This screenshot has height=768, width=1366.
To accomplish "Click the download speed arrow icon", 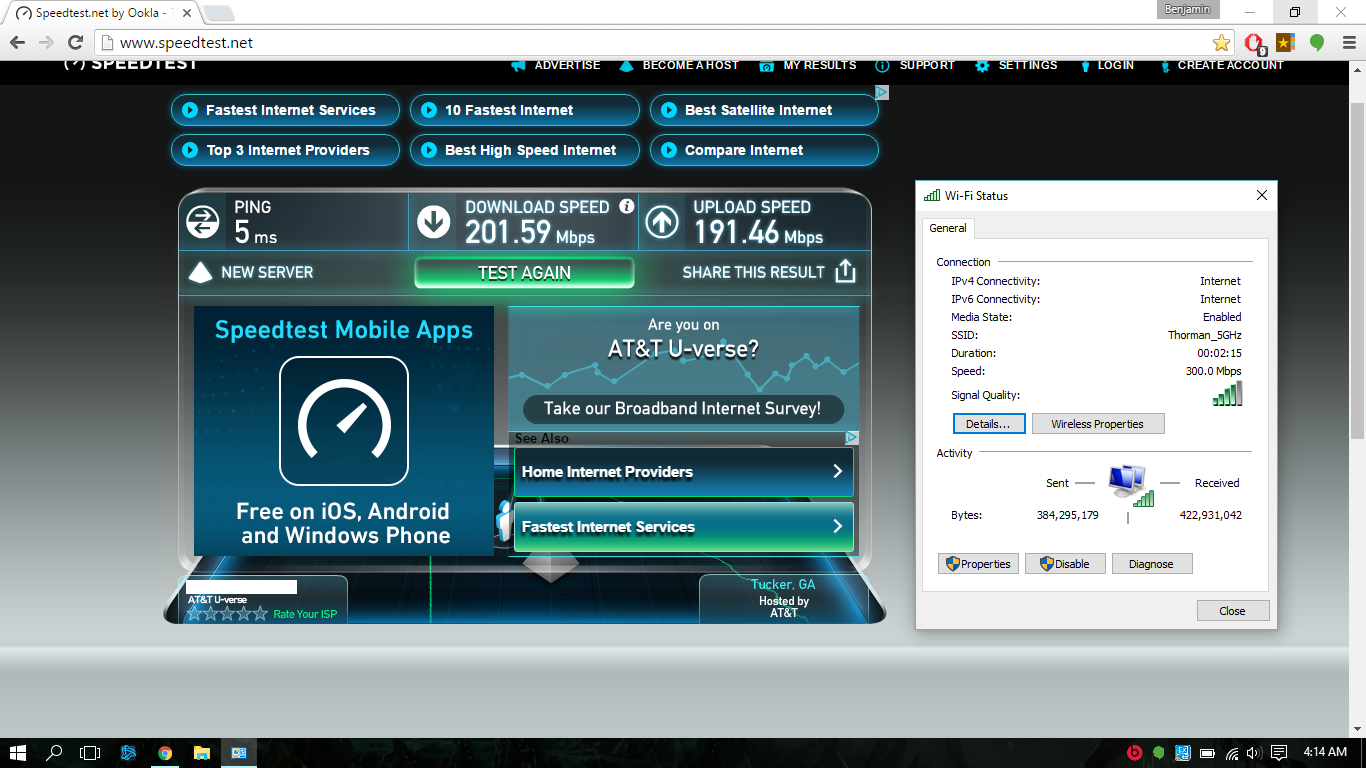I will [x=433, y=222].
